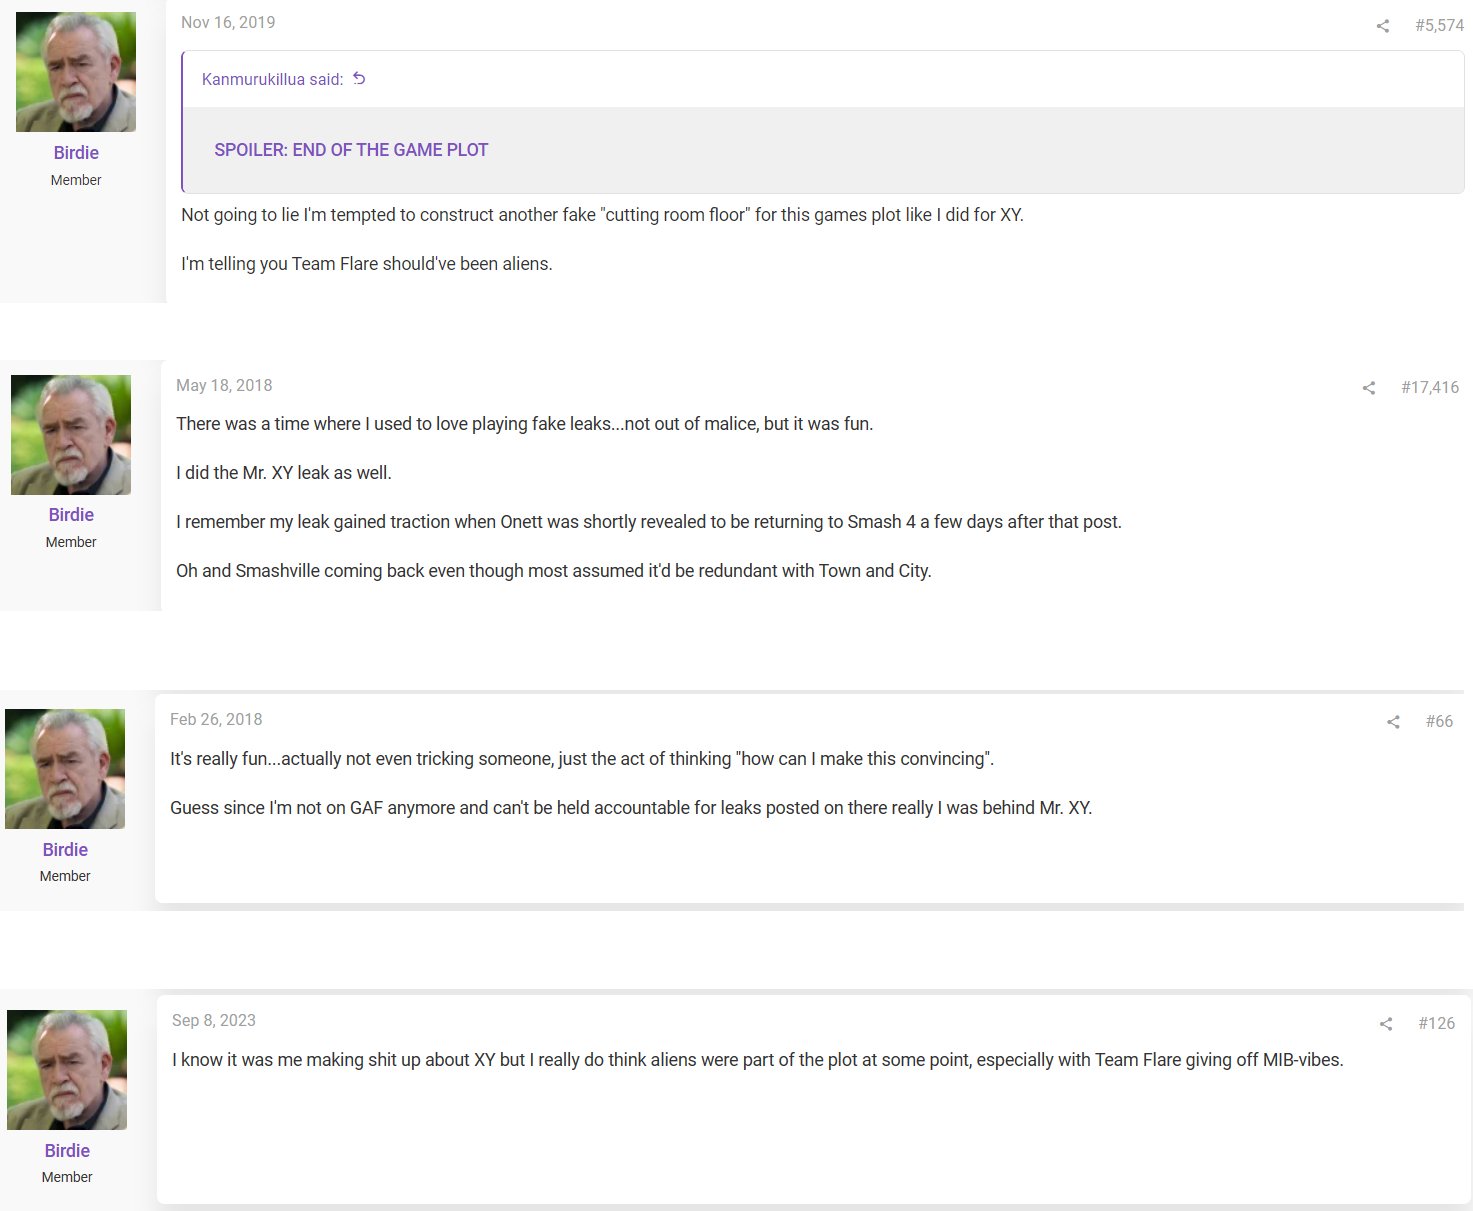Open Birdie username on post #66
This screenshot has width=1473, height=1211.
[x=65, y=850]
